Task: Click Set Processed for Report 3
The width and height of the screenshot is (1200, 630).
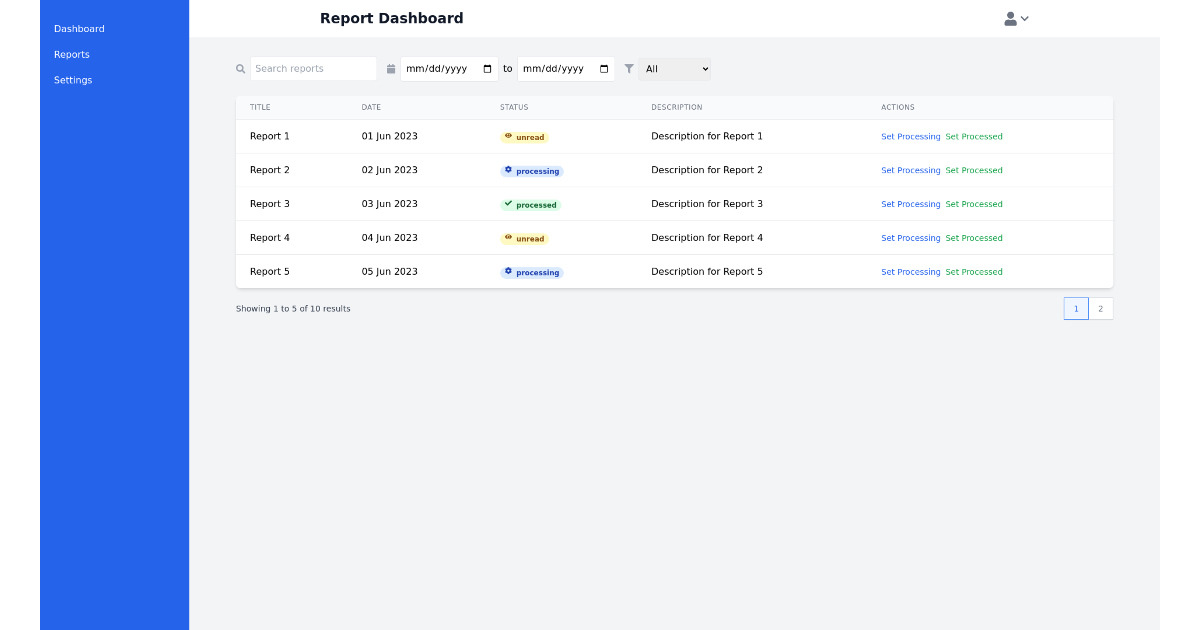Action: coord(974,204)
